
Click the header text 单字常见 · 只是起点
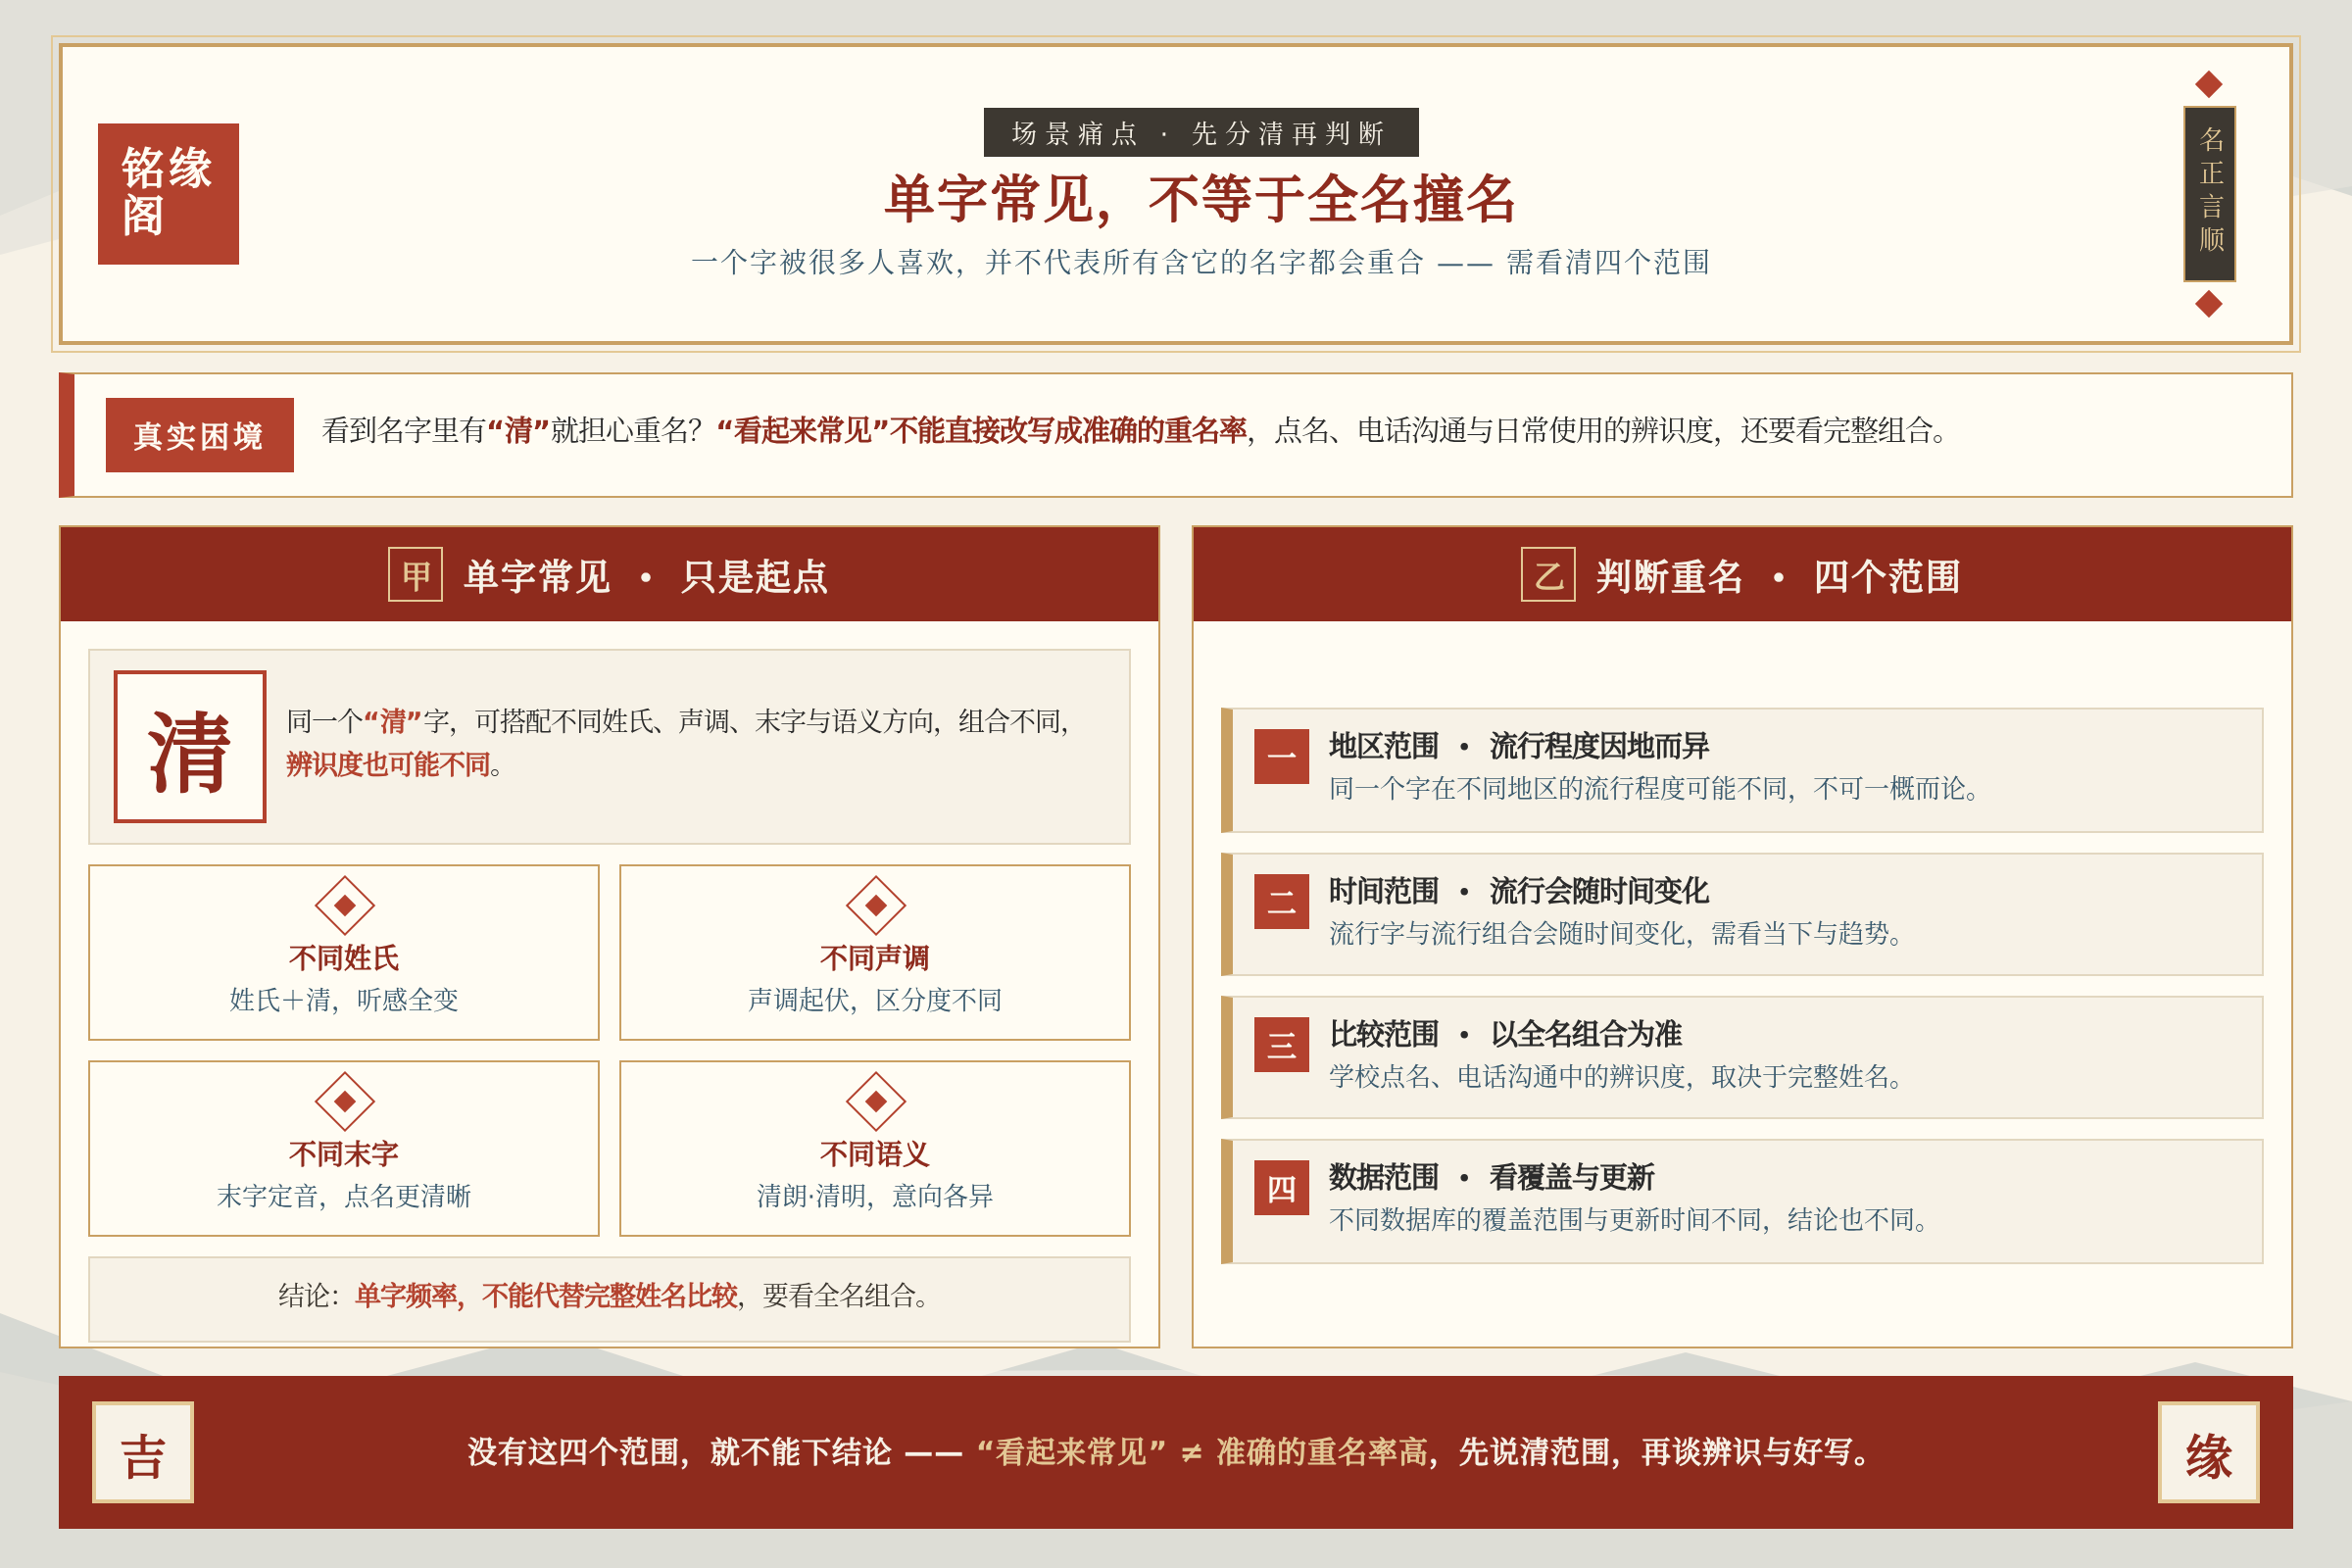[646, 576]
